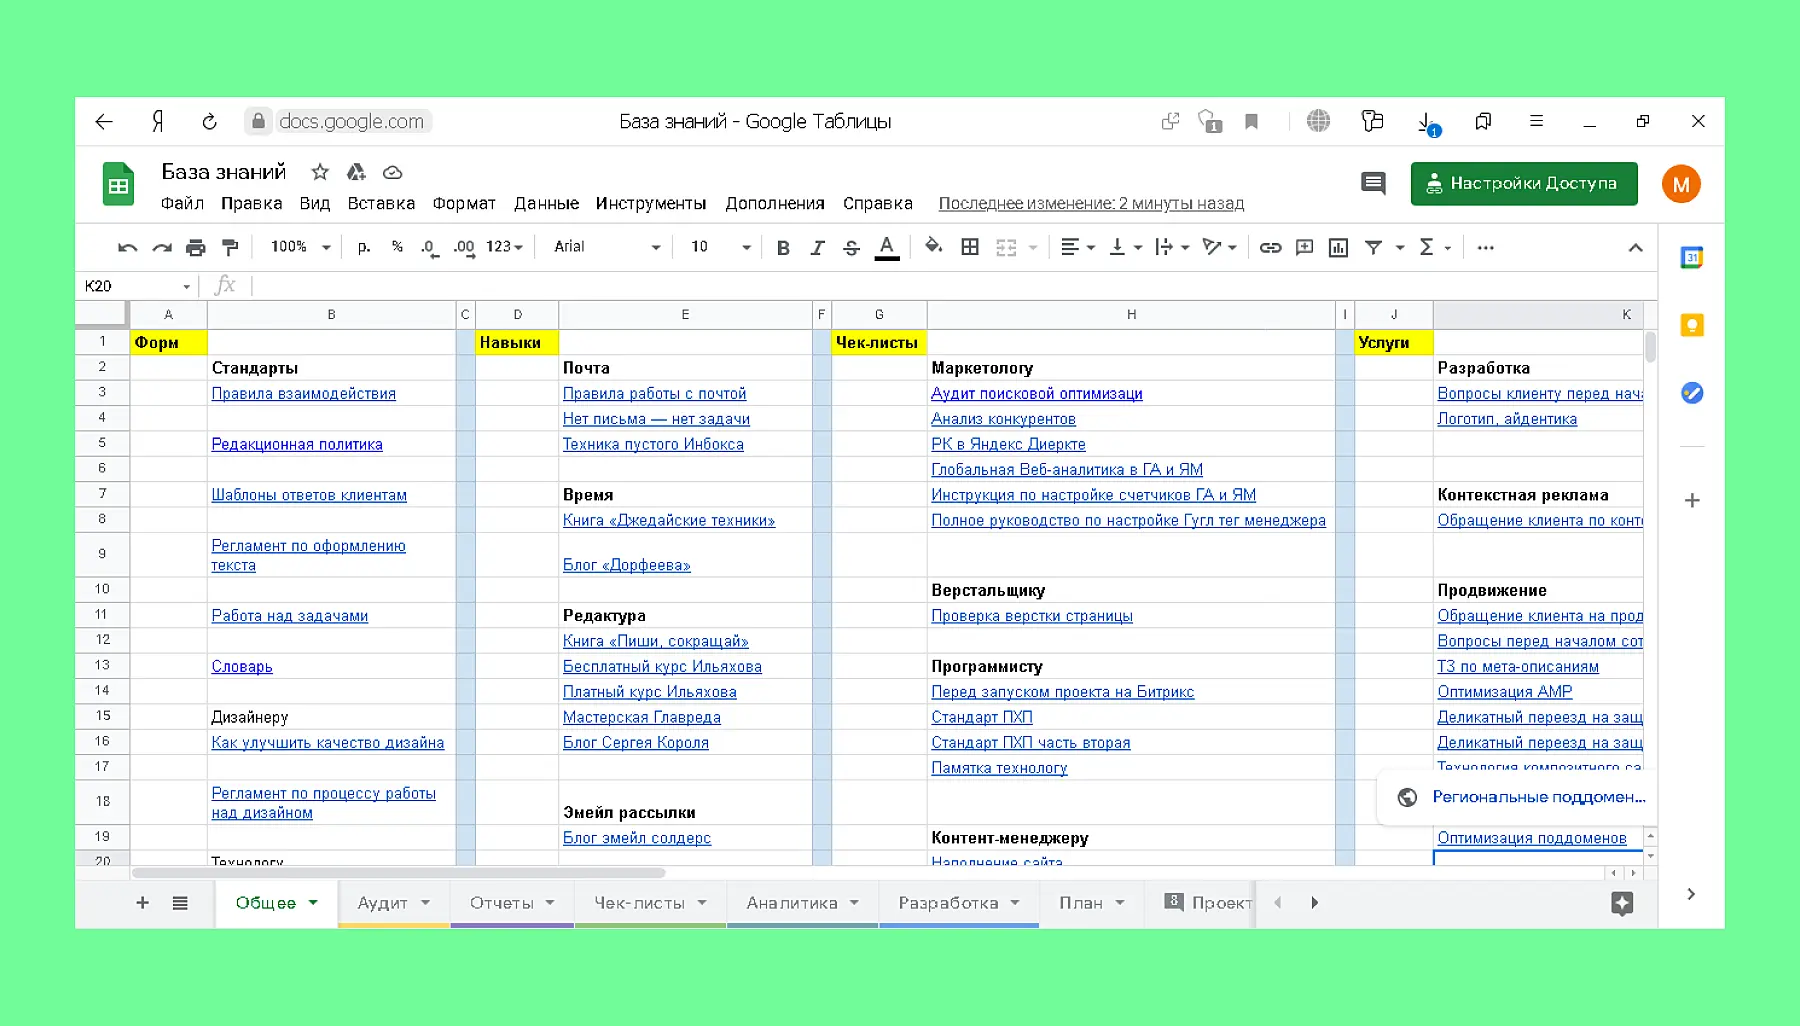1800x1026 pixels.
Task: Select the paint format roller tool
Action: click(230, 247)
